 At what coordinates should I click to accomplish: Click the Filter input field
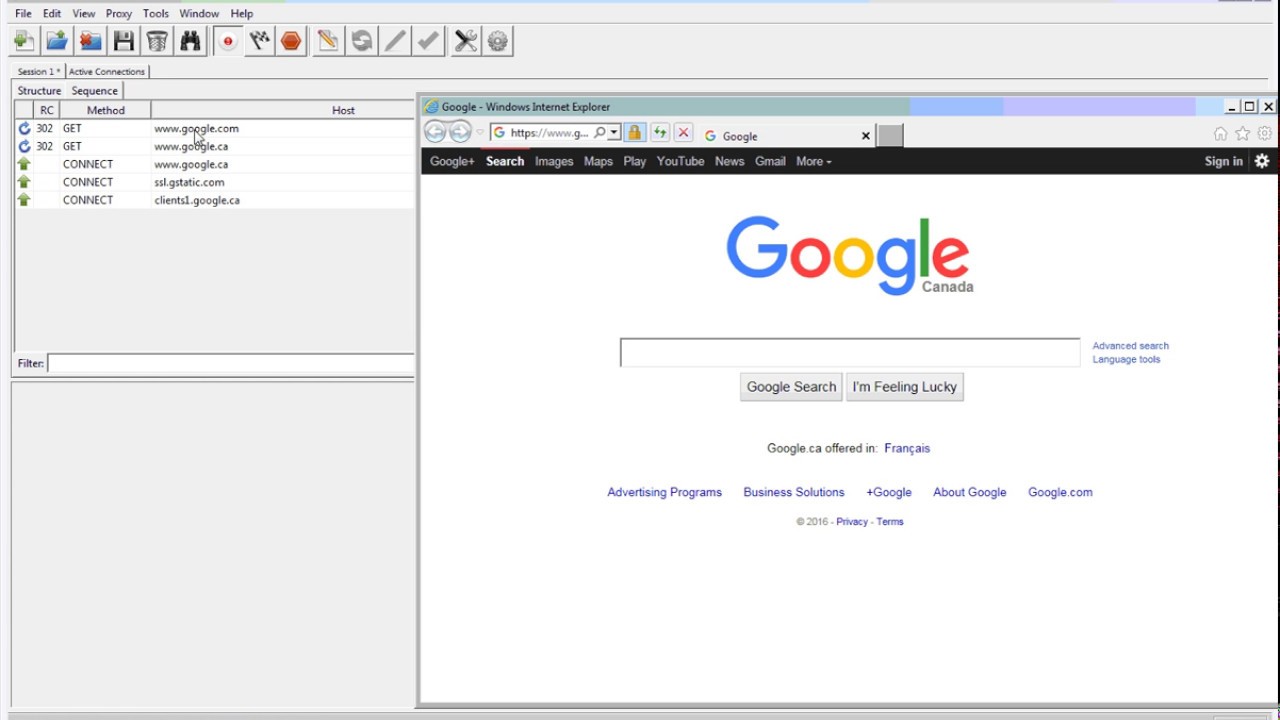231,363
